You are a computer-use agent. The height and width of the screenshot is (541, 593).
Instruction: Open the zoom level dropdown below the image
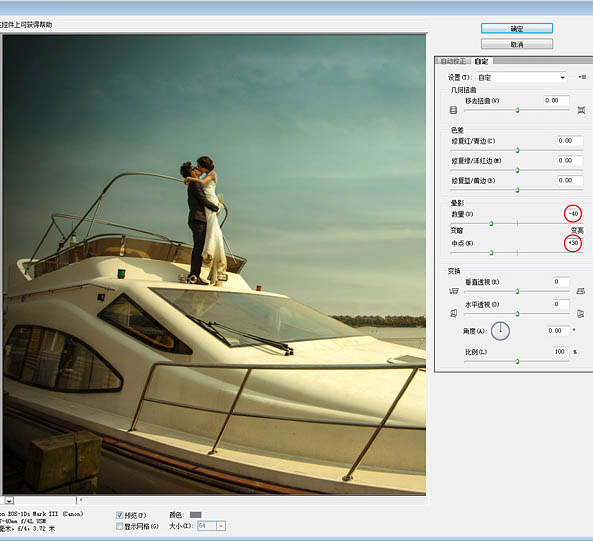pyautogui.click(x=9, y=501)
